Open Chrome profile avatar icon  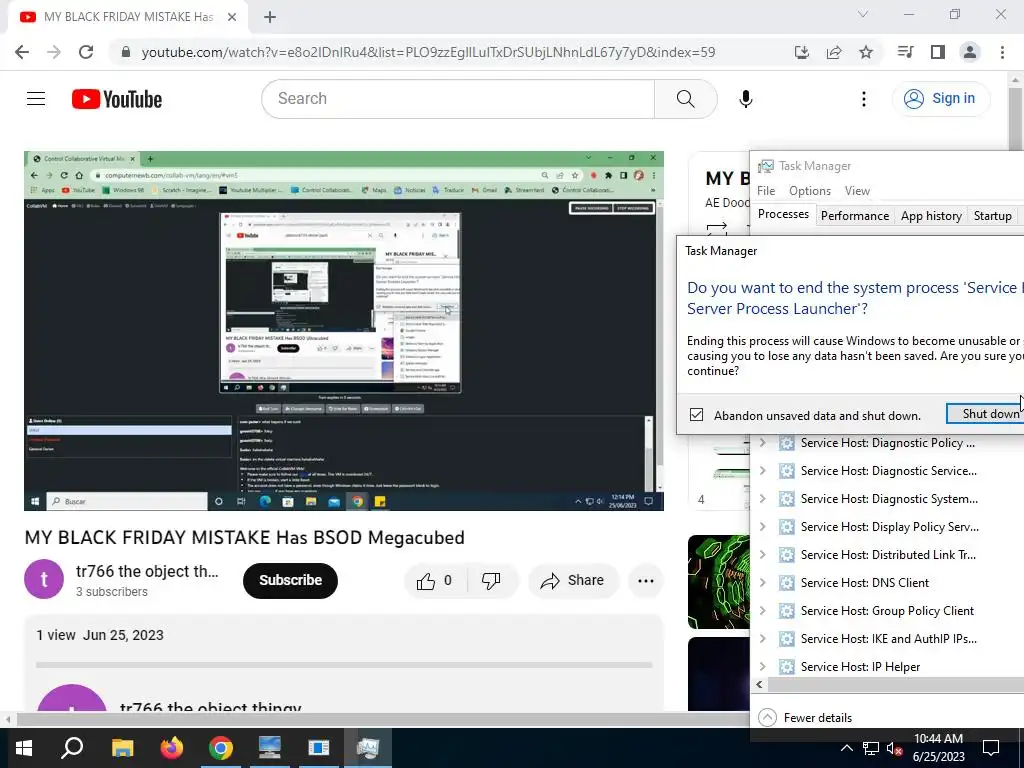coord(970,52)
